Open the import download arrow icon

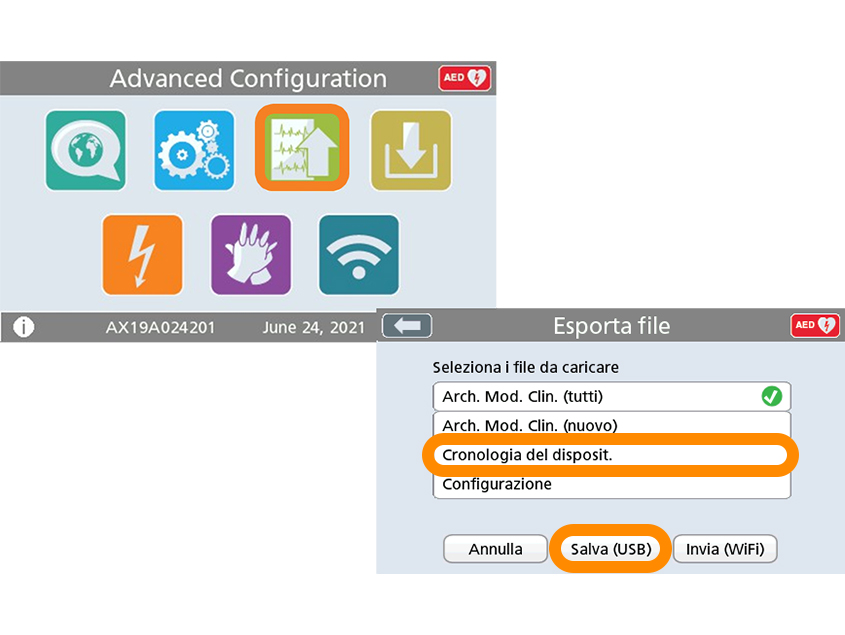[x=411, y=150]
